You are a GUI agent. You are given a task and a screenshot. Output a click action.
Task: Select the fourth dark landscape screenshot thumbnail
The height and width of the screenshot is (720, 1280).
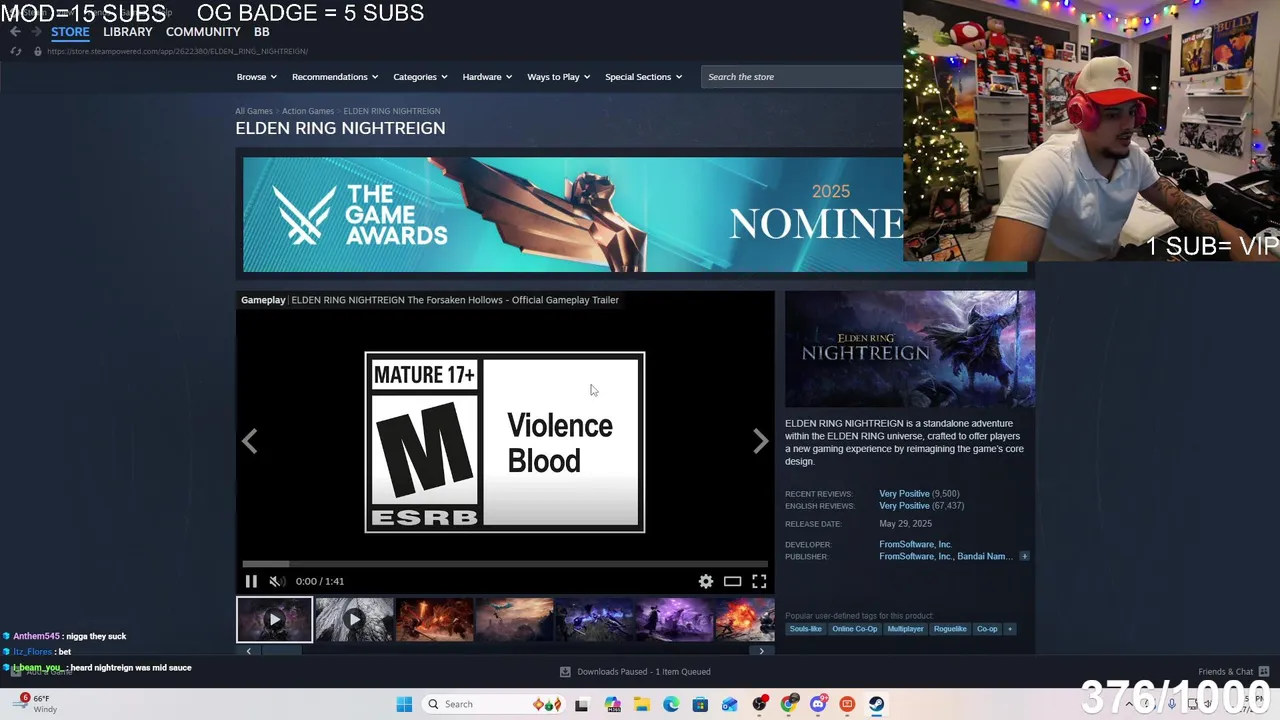(514, 619)
